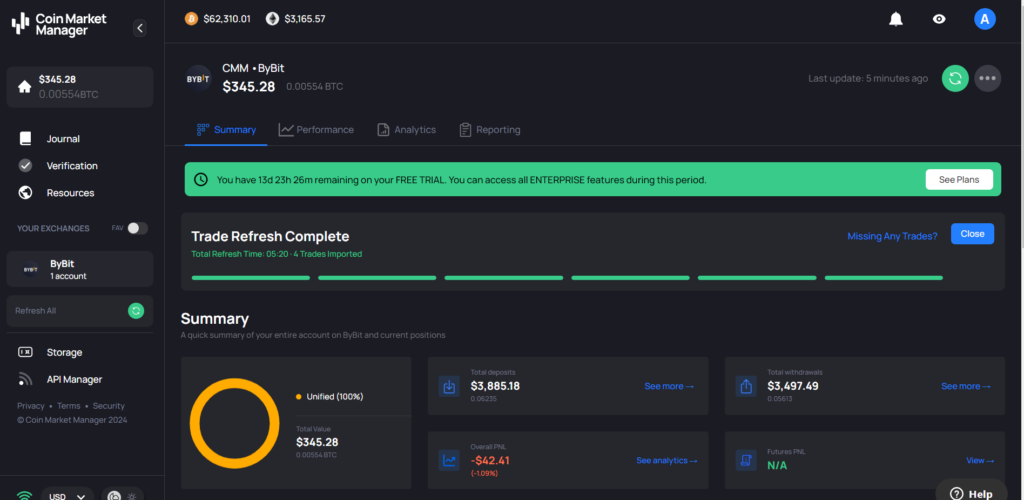The image size is (1024, 500).
Task: Click the Refresh All label
Action: point(35,311)
